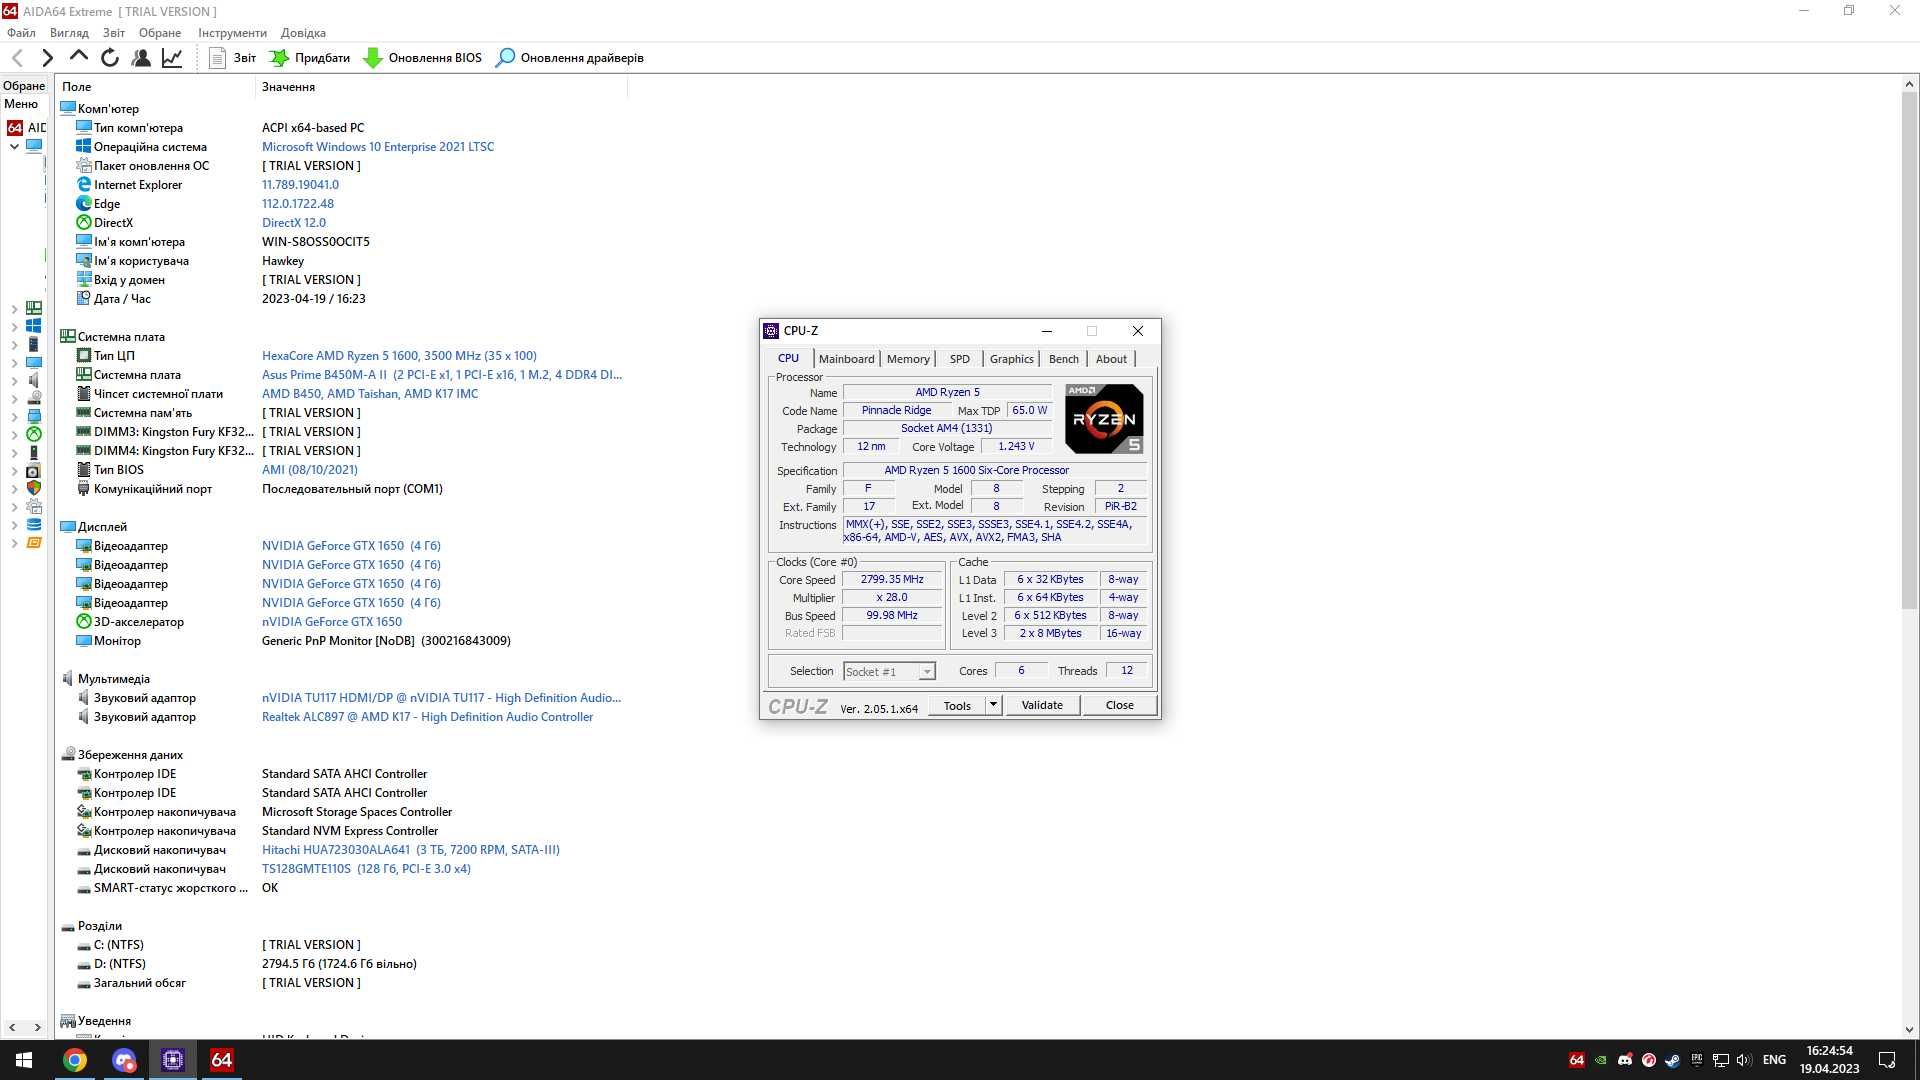Switch to Graphics tab in CPU-Z
This screenshot has height=1080, width=1920.
[x=1011, y=359]
